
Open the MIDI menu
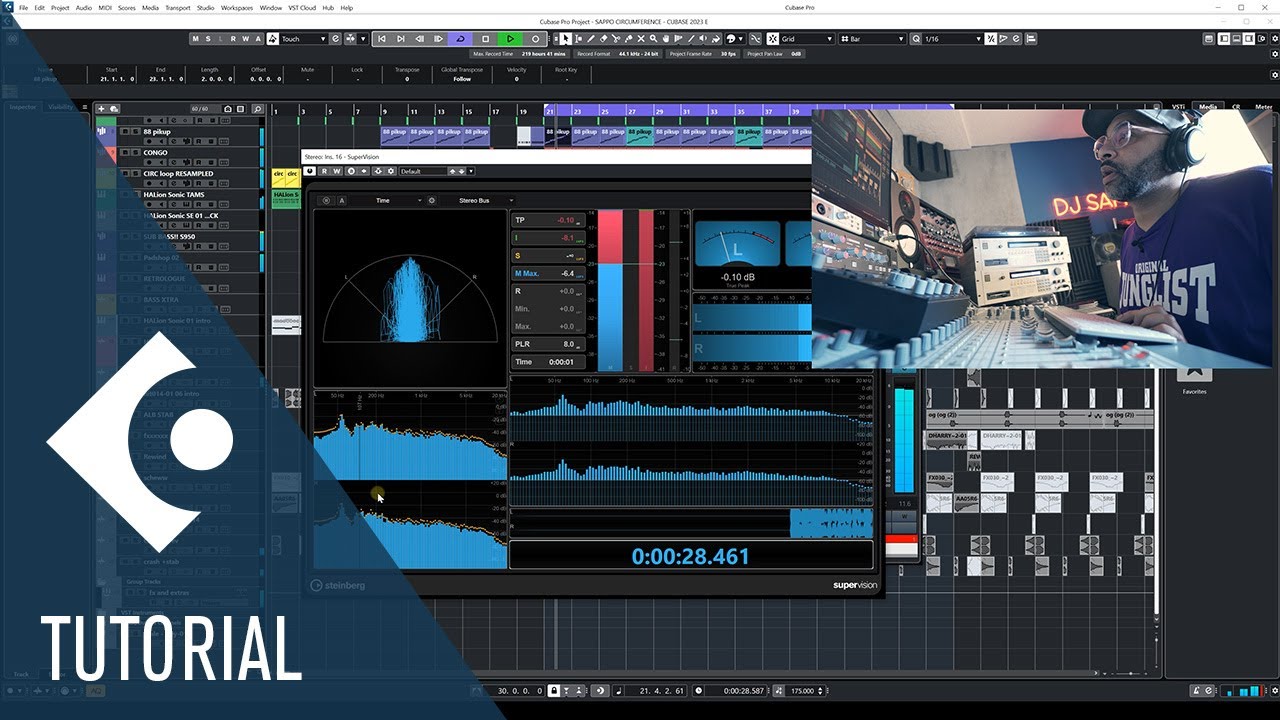(105, 7)
